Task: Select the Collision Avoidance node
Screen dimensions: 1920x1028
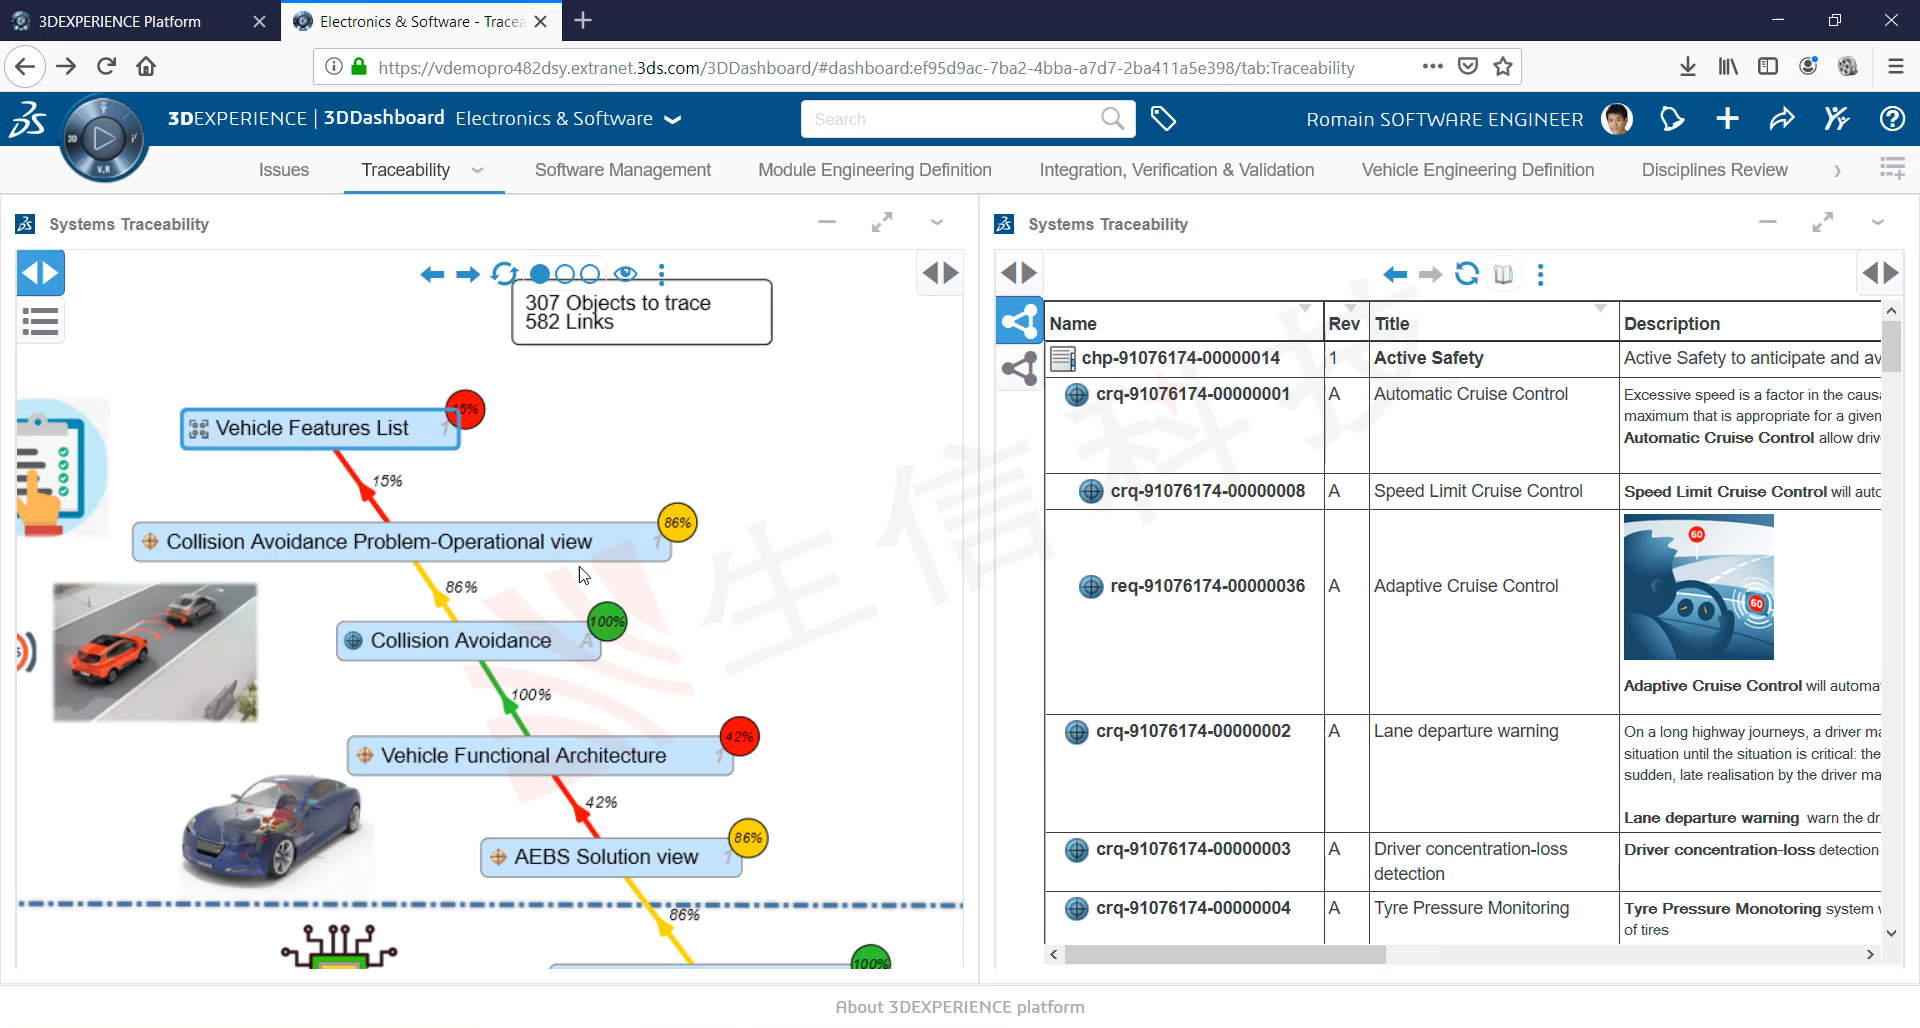Action: coord(469,641)
